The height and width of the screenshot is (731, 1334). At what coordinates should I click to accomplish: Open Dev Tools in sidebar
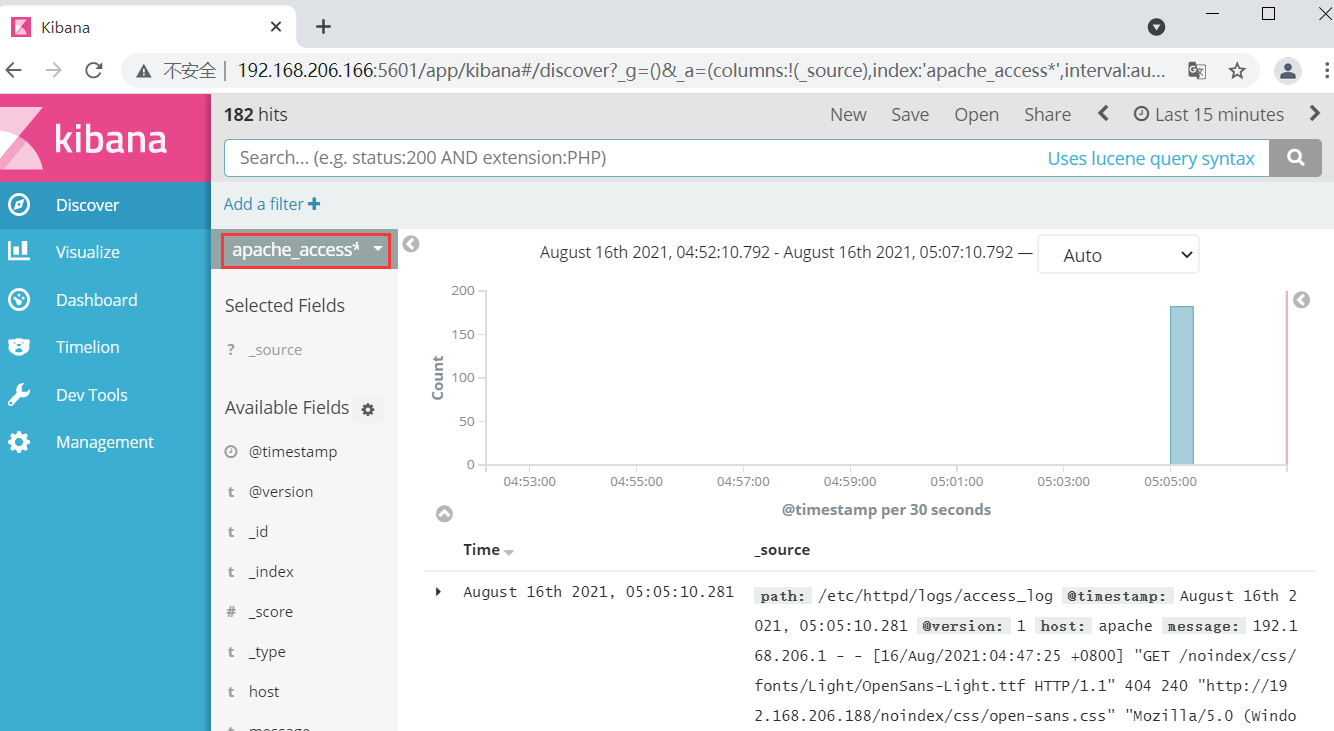tap(105, 395)
